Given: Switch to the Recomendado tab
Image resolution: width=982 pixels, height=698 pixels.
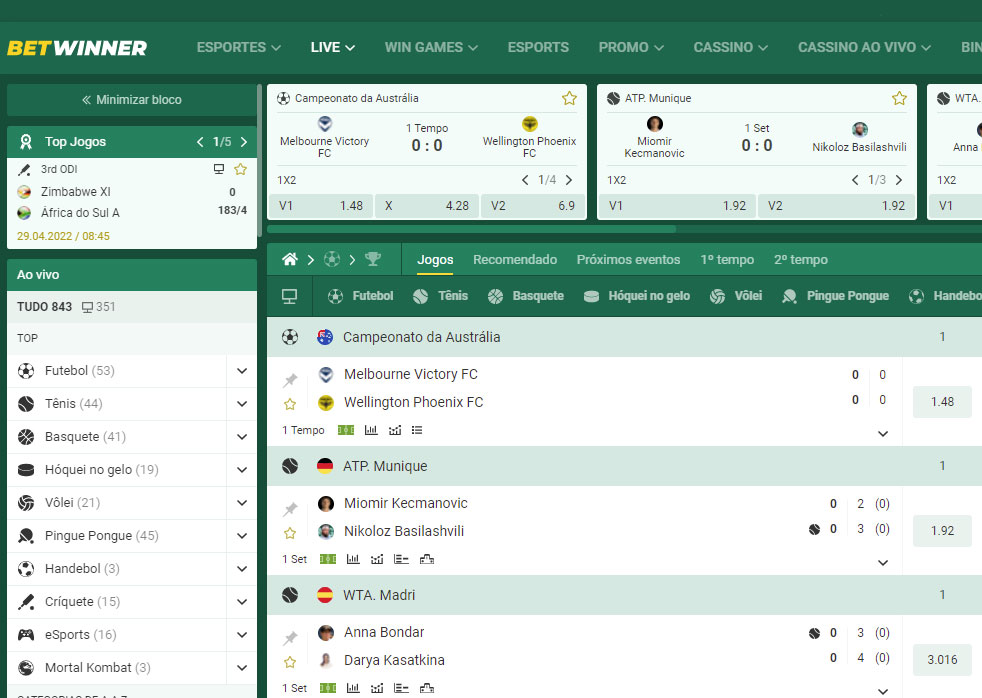Looking at the screenshot, I should tap(515, 260).
